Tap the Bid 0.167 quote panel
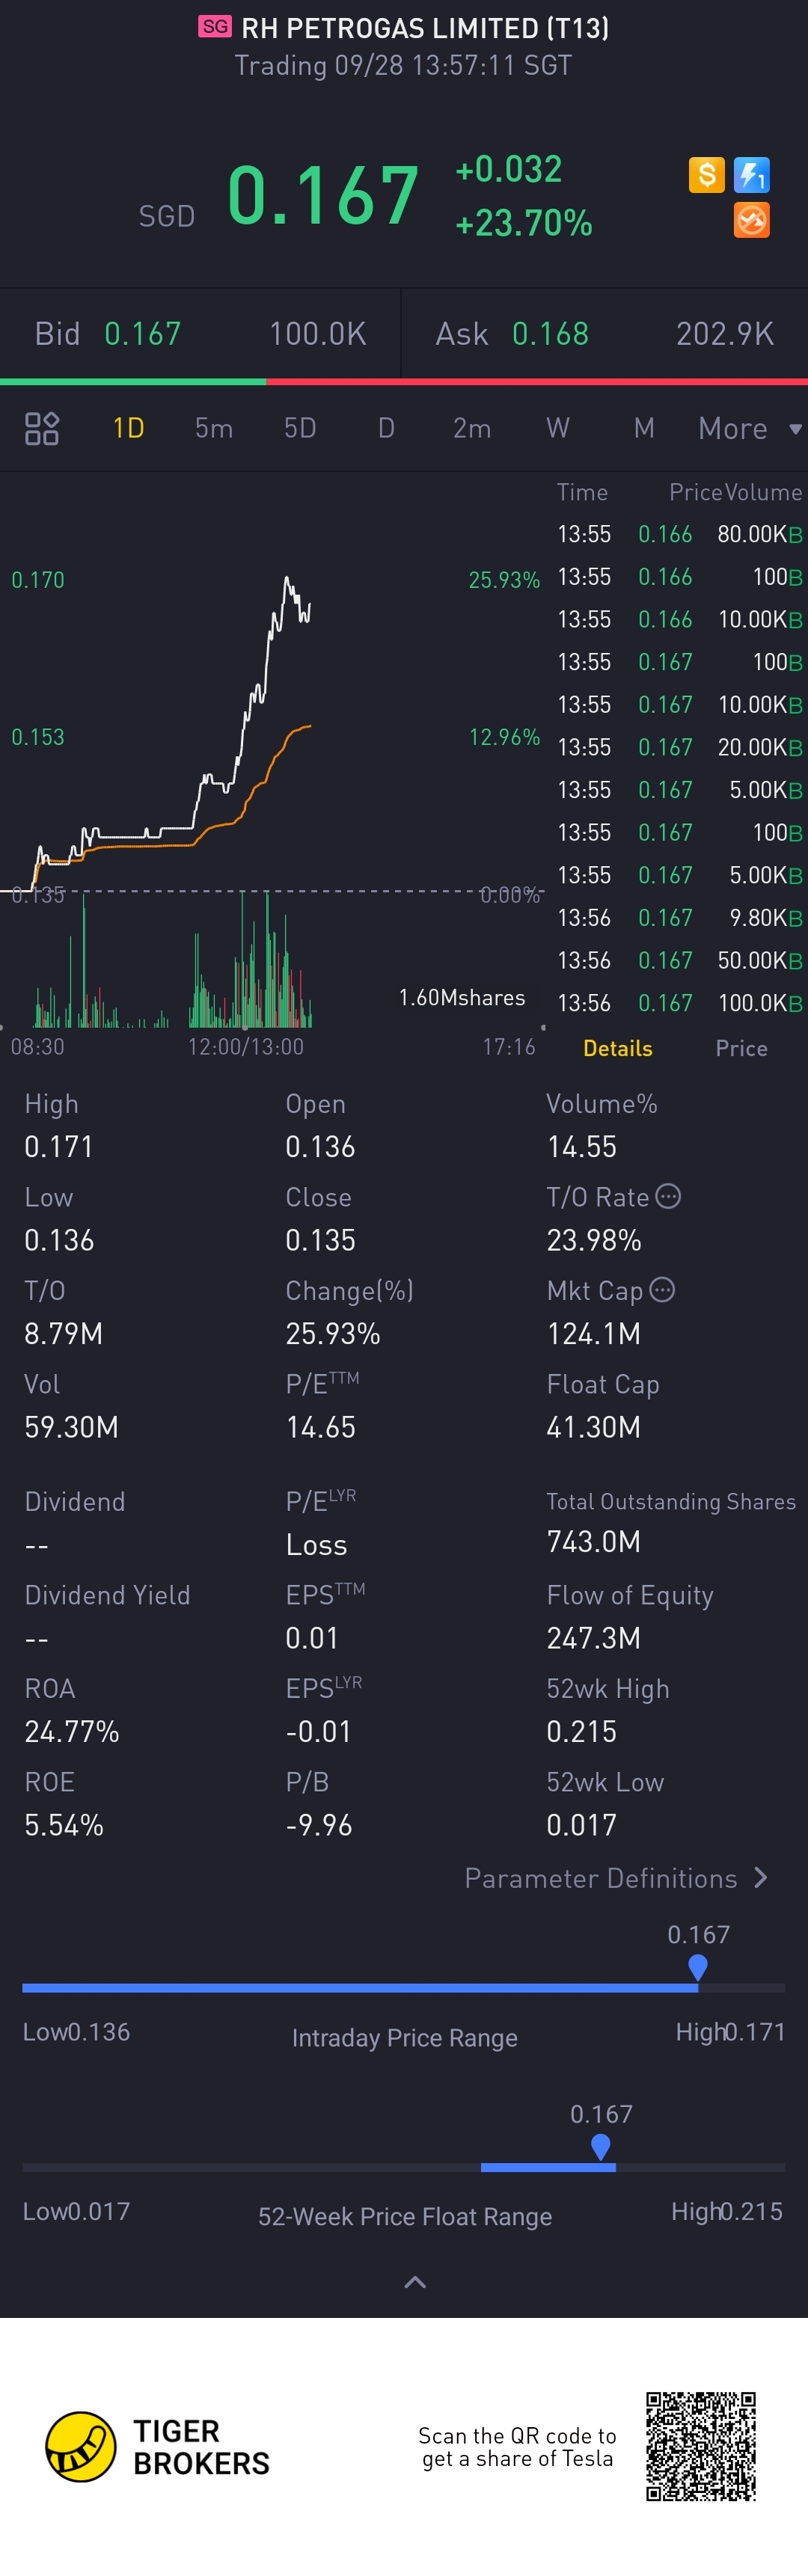Screen dimensions: 808x2576 click(x=200, y=333)
